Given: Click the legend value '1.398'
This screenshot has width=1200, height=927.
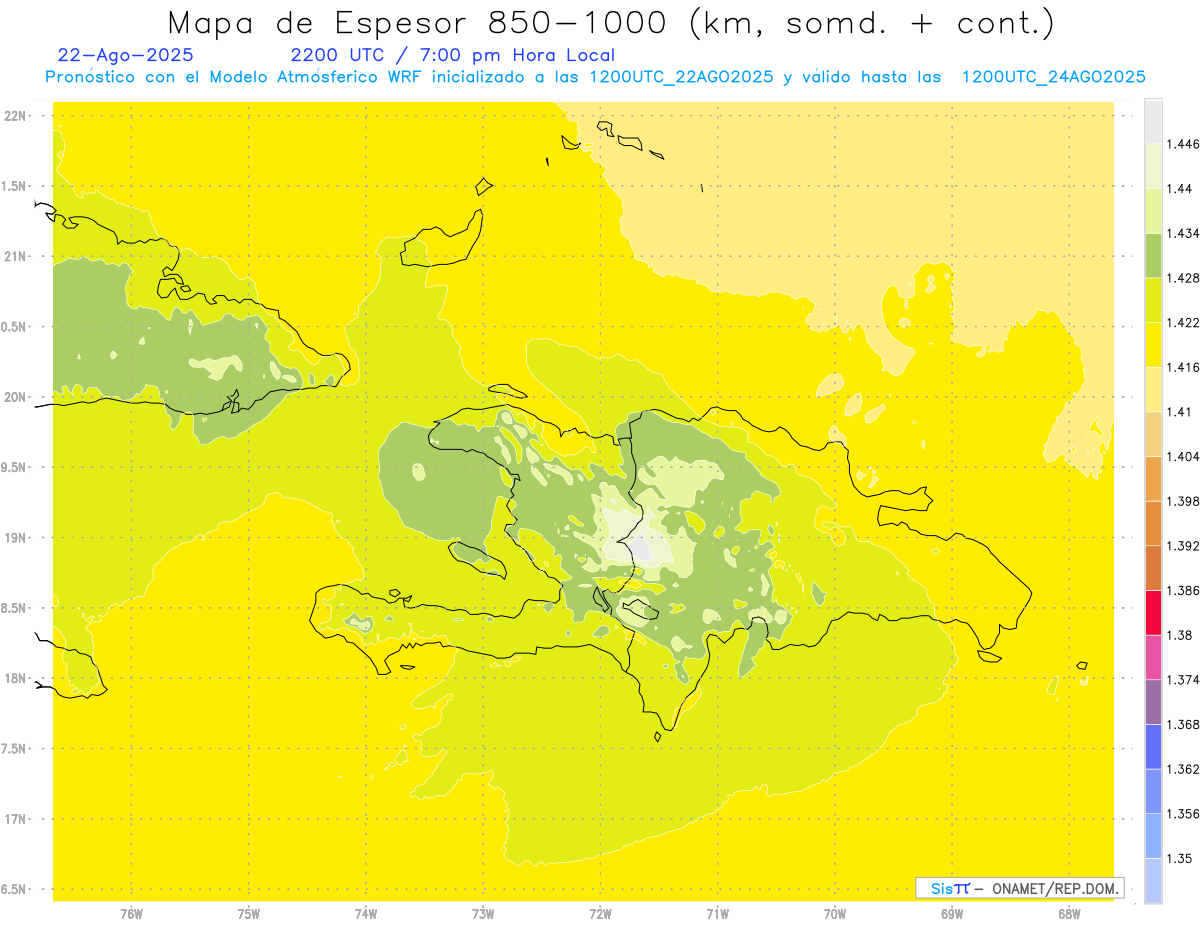Looking at the screenshot, I should tap(1183, 501).
